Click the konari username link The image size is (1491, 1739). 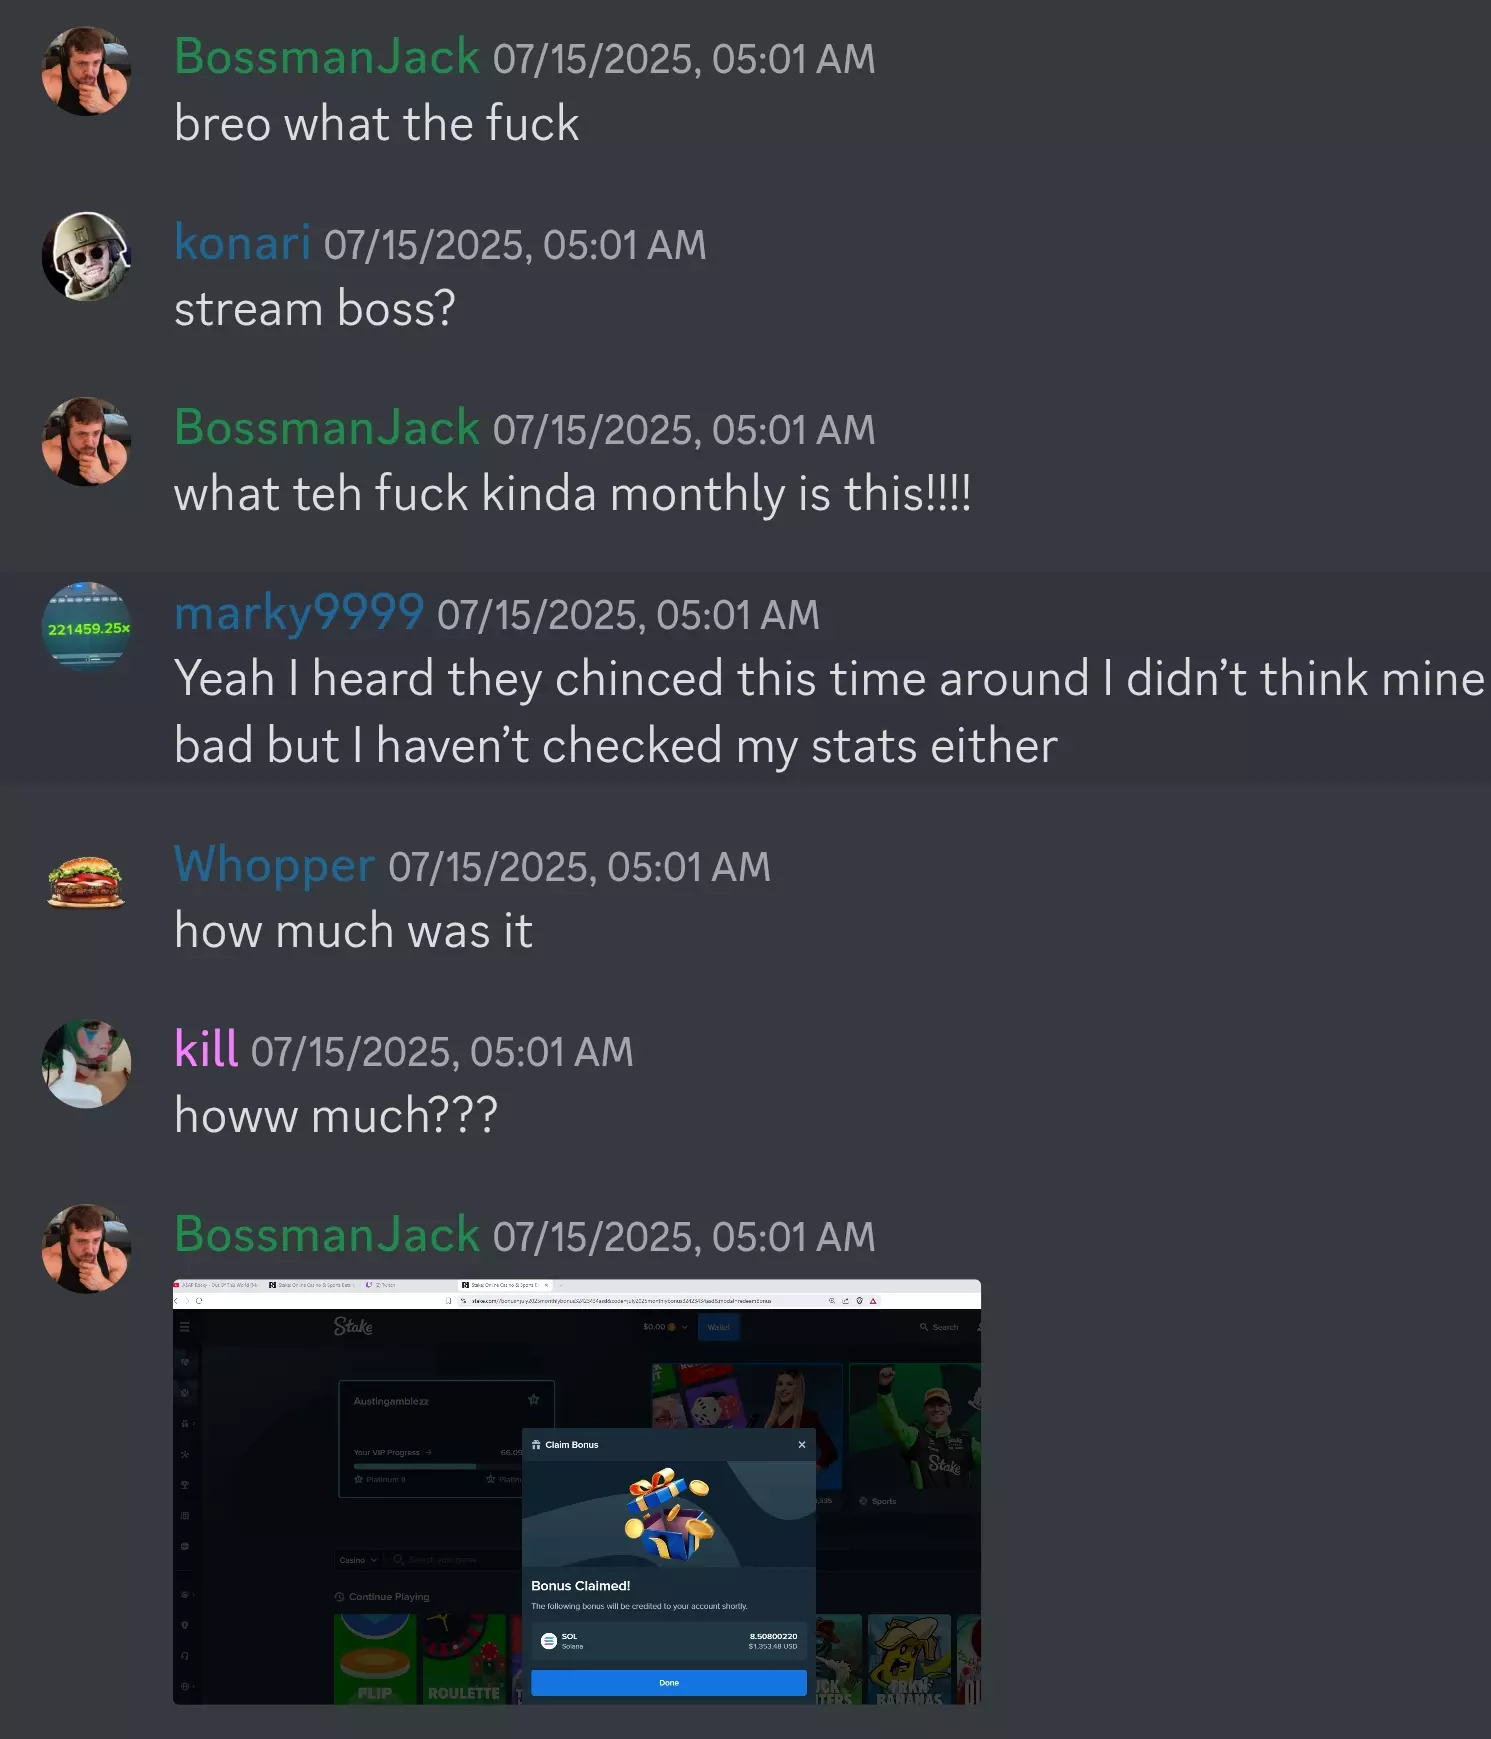tap(243, 243)
